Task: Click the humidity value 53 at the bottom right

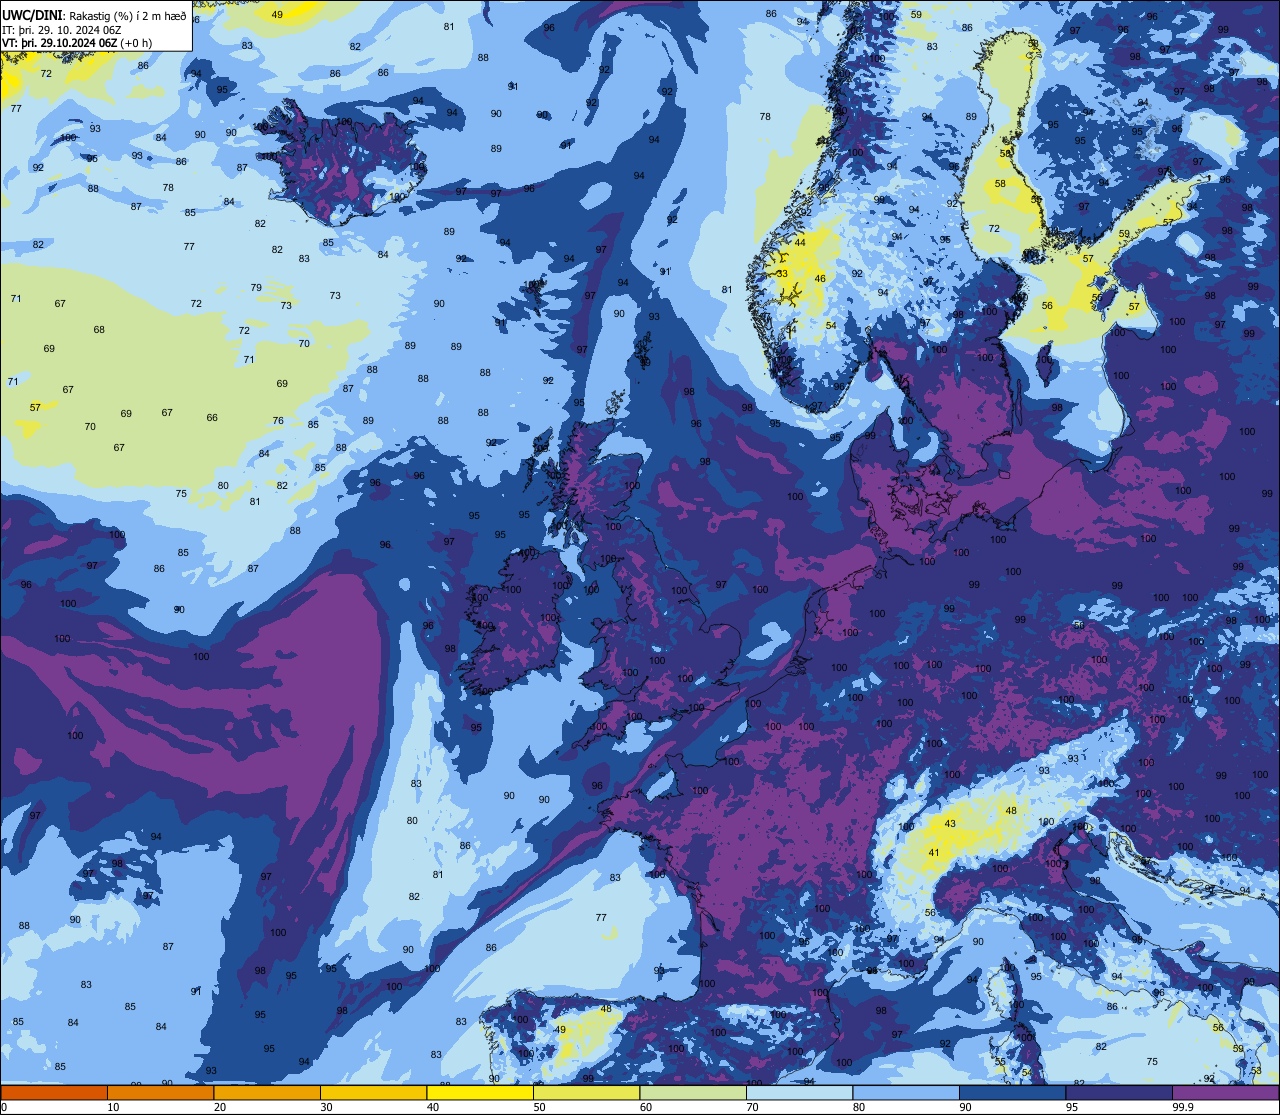Action: (1256, 1071)
